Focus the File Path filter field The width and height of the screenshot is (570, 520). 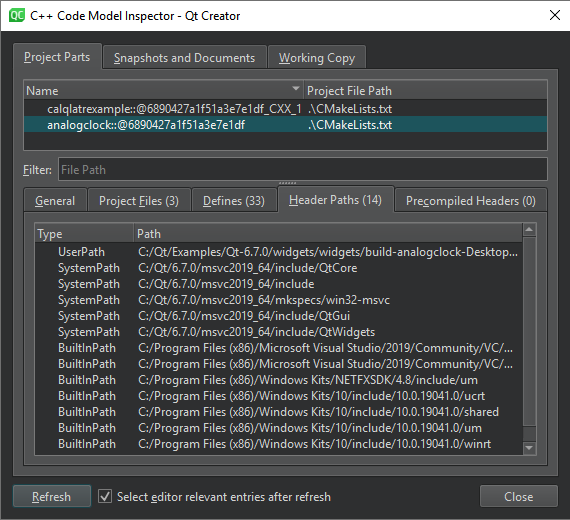pos(302,169)
